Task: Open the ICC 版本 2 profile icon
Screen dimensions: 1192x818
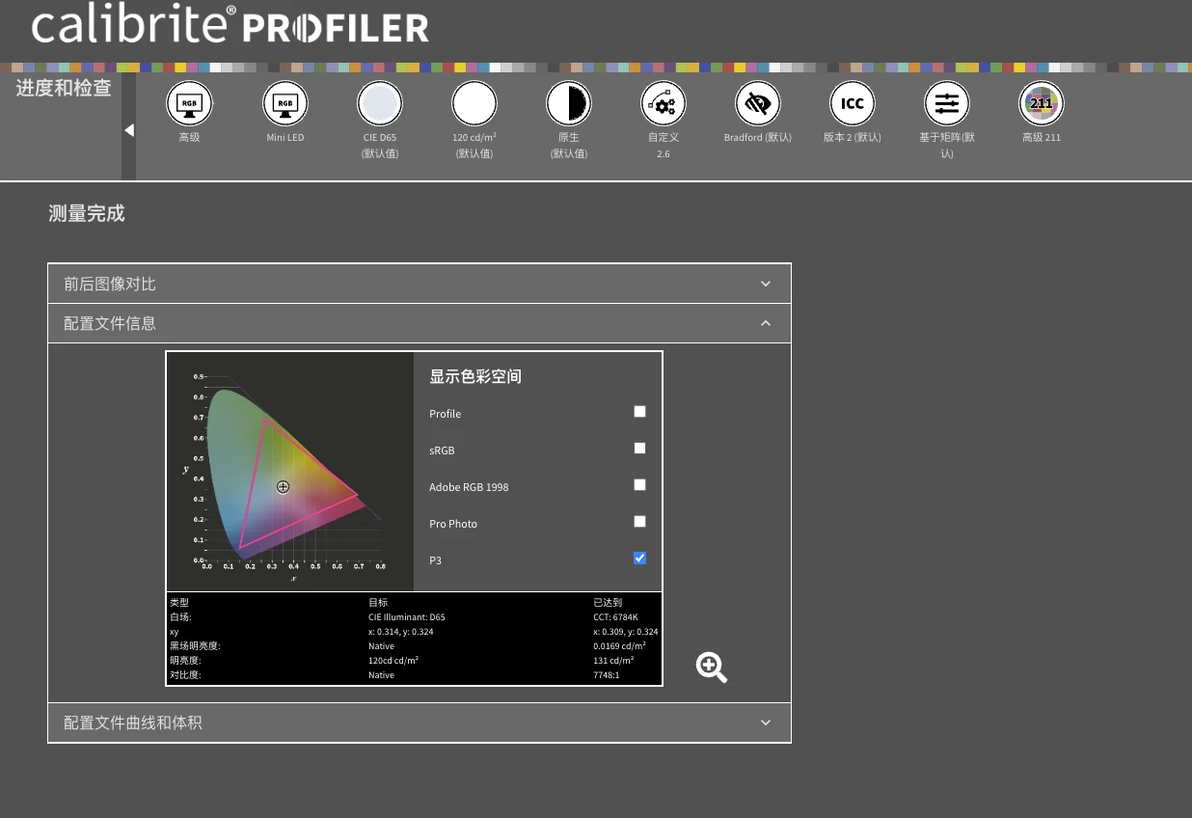Action: (x=852, y=103)
